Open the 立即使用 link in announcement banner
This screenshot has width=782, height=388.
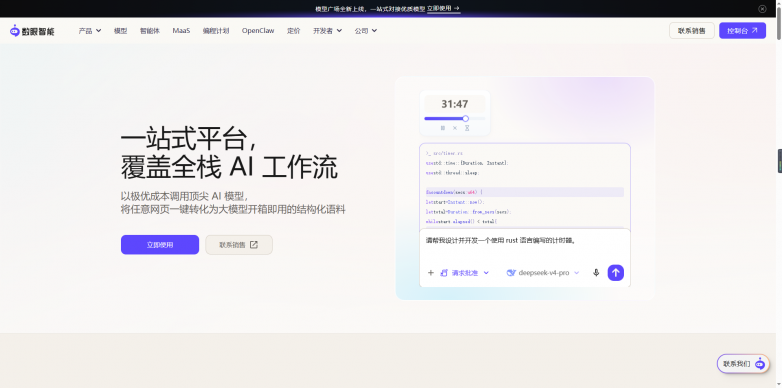pyautogui.click(x=443, y=8)
